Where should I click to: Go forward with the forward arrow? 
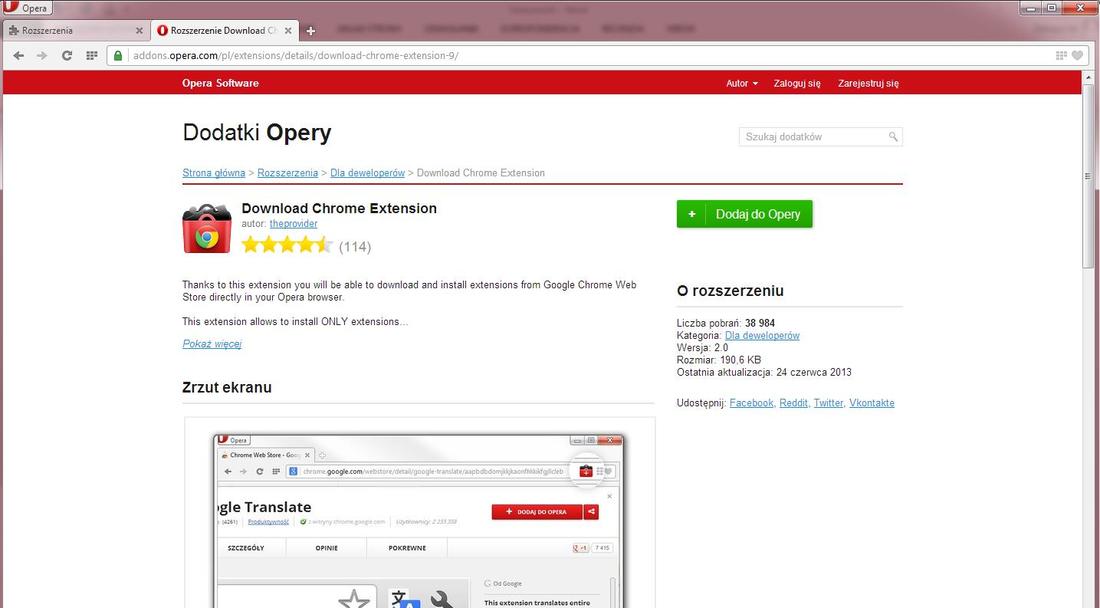pos(42,55)
